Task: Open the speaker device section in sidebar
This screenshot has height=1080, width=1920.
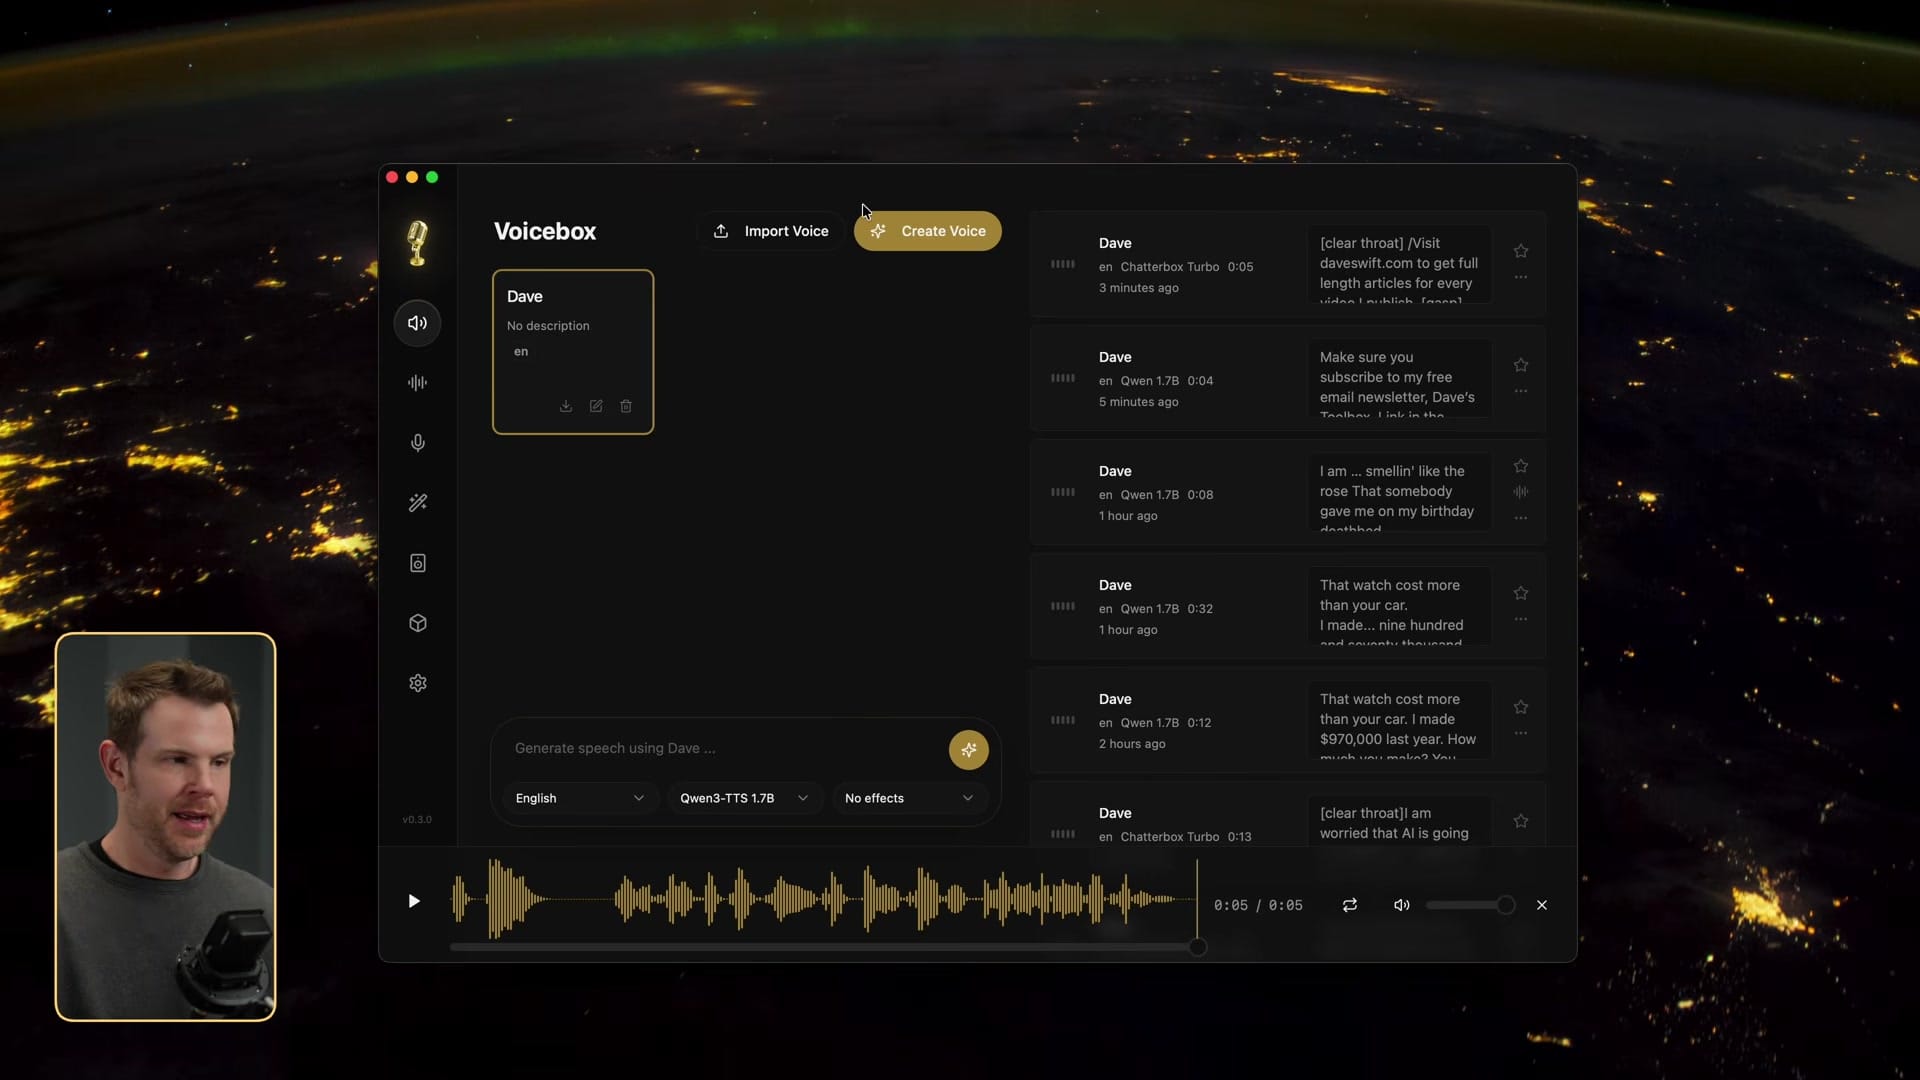Action: tap(417, 563)
